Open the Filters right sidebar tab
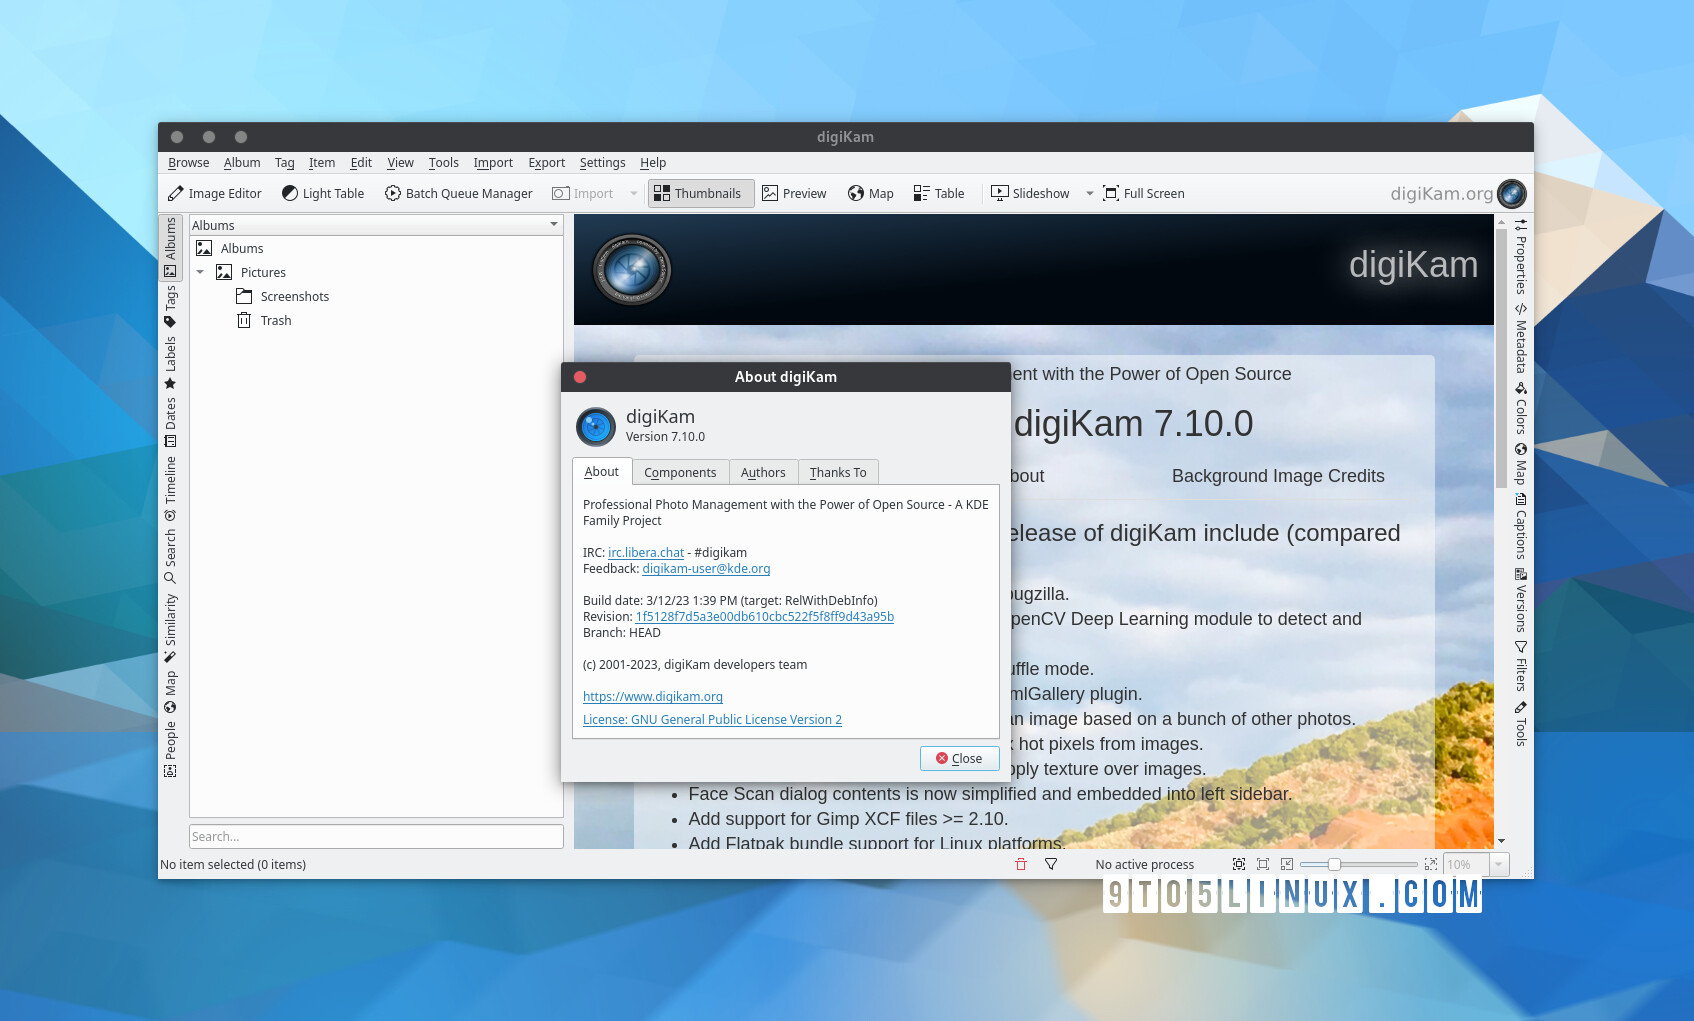The width and height of the screenshot is (1694, 1021). pos(1521,666)
